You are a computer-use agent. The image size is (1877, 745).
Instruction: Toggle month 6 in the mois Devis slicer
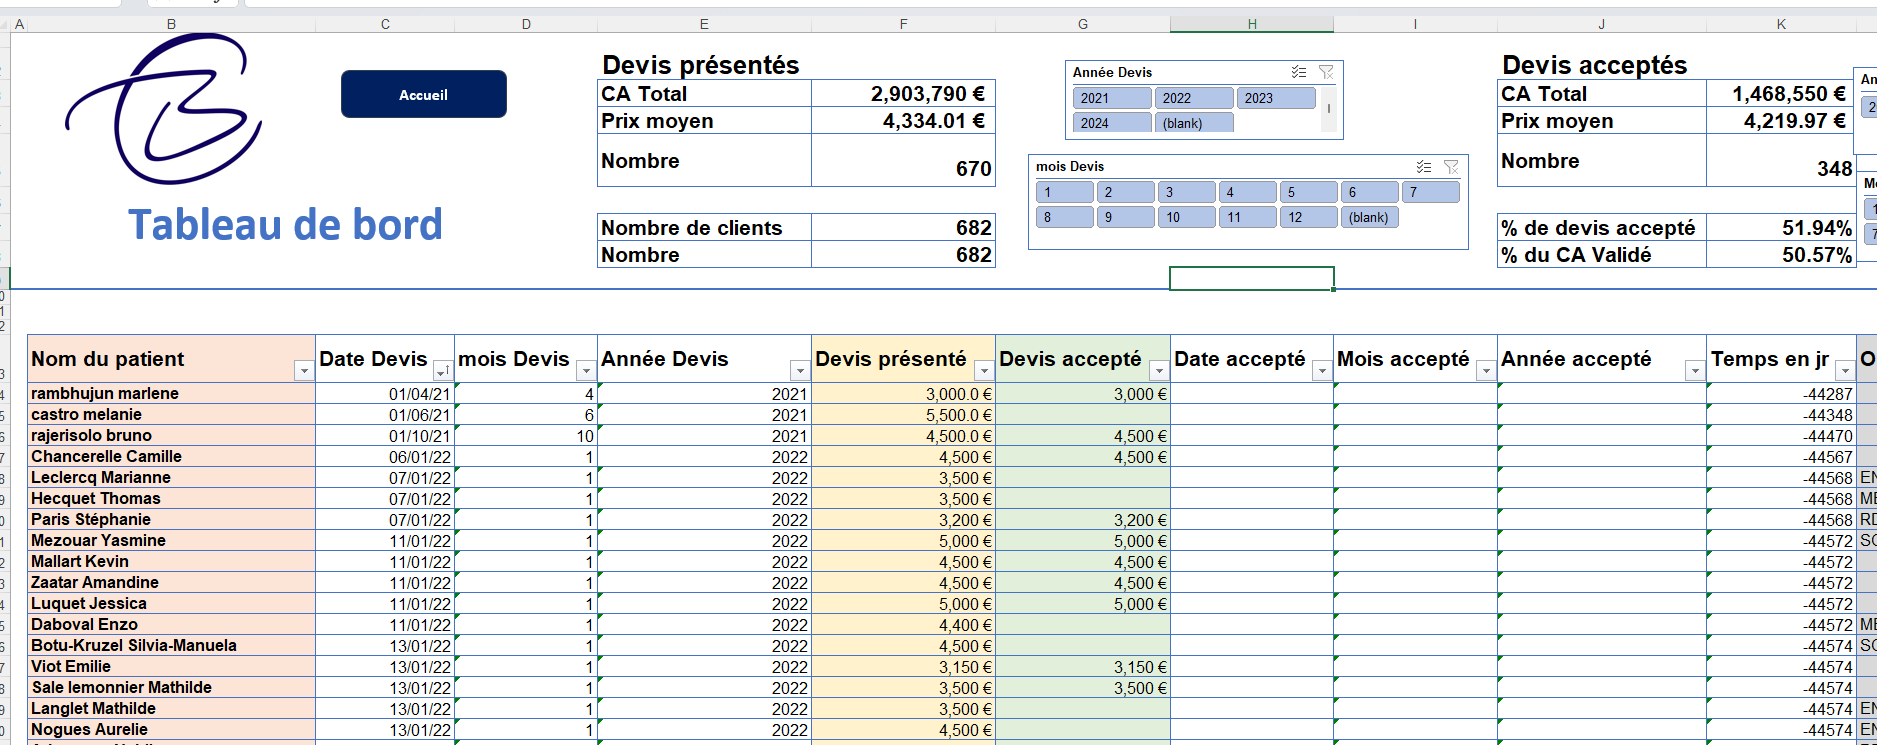click(1369, 192)
